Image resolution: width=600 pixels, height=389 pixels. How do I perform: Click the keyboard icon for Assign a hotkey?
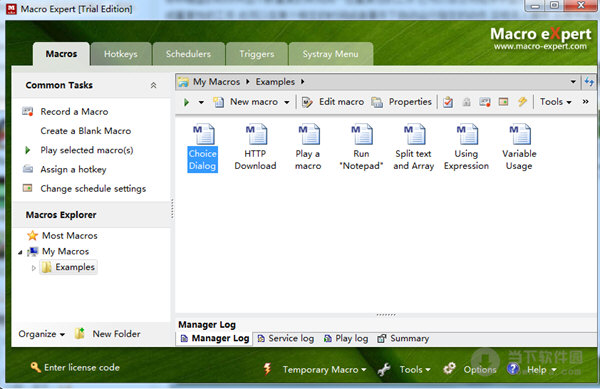(28, 169)
